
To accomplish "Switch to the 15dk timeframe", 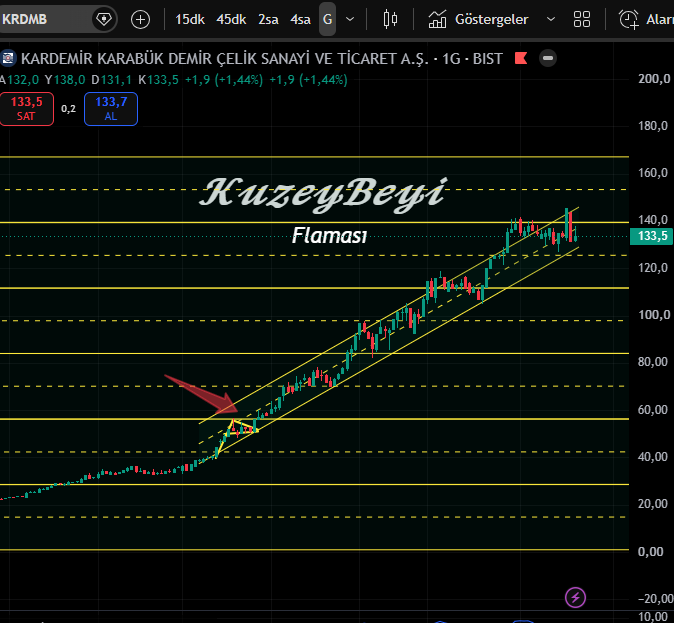I will [x=190, y=19].
